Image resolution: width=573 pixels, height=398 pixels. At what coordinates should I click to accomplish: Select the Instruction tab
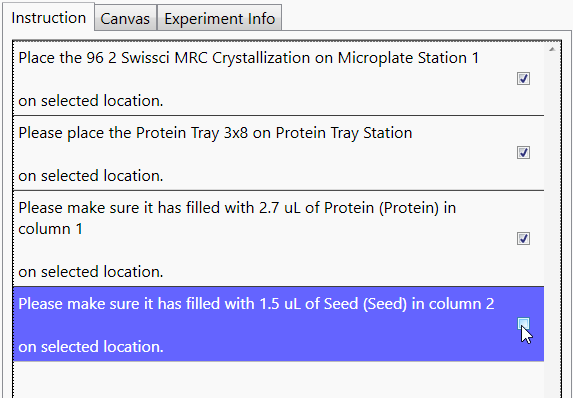[x=49, y=18]
